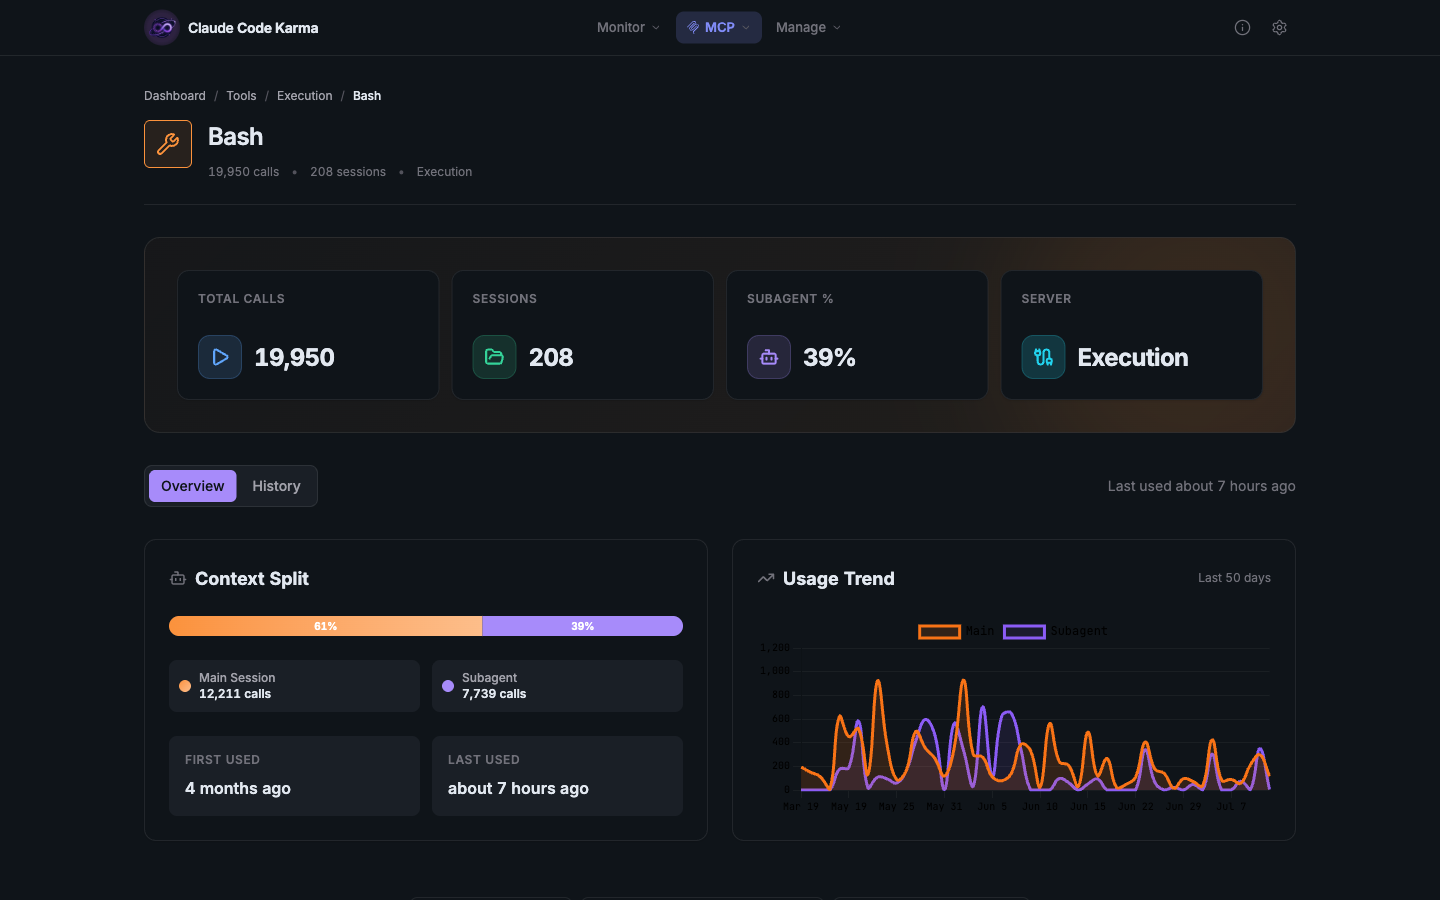
Task: Click the 'Jun 22' chart axis label
Action: pos(1135,806)
